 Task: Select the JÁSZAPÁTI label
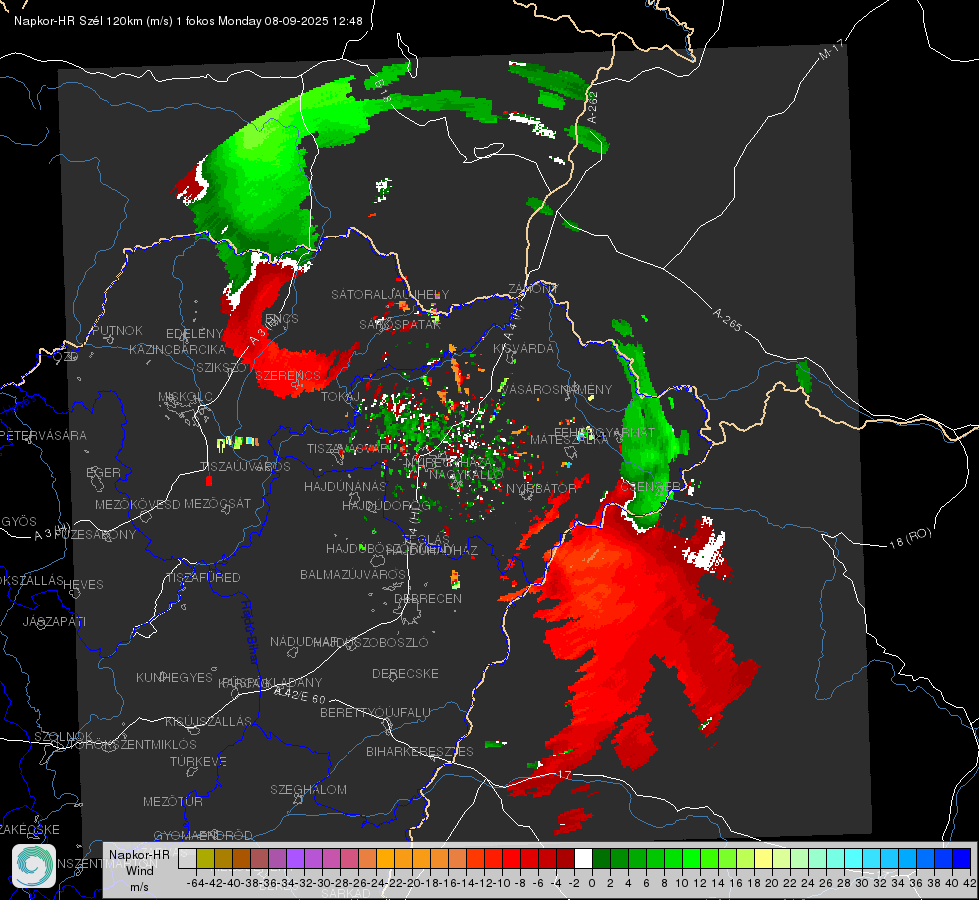click(54, 621)
